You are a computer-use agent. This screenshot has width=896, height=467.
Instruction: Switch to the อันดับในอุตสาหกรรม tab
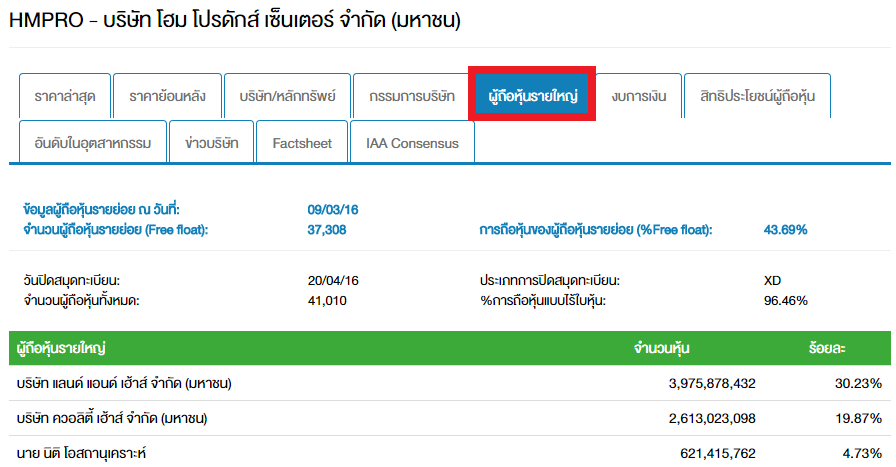[92, 143]
